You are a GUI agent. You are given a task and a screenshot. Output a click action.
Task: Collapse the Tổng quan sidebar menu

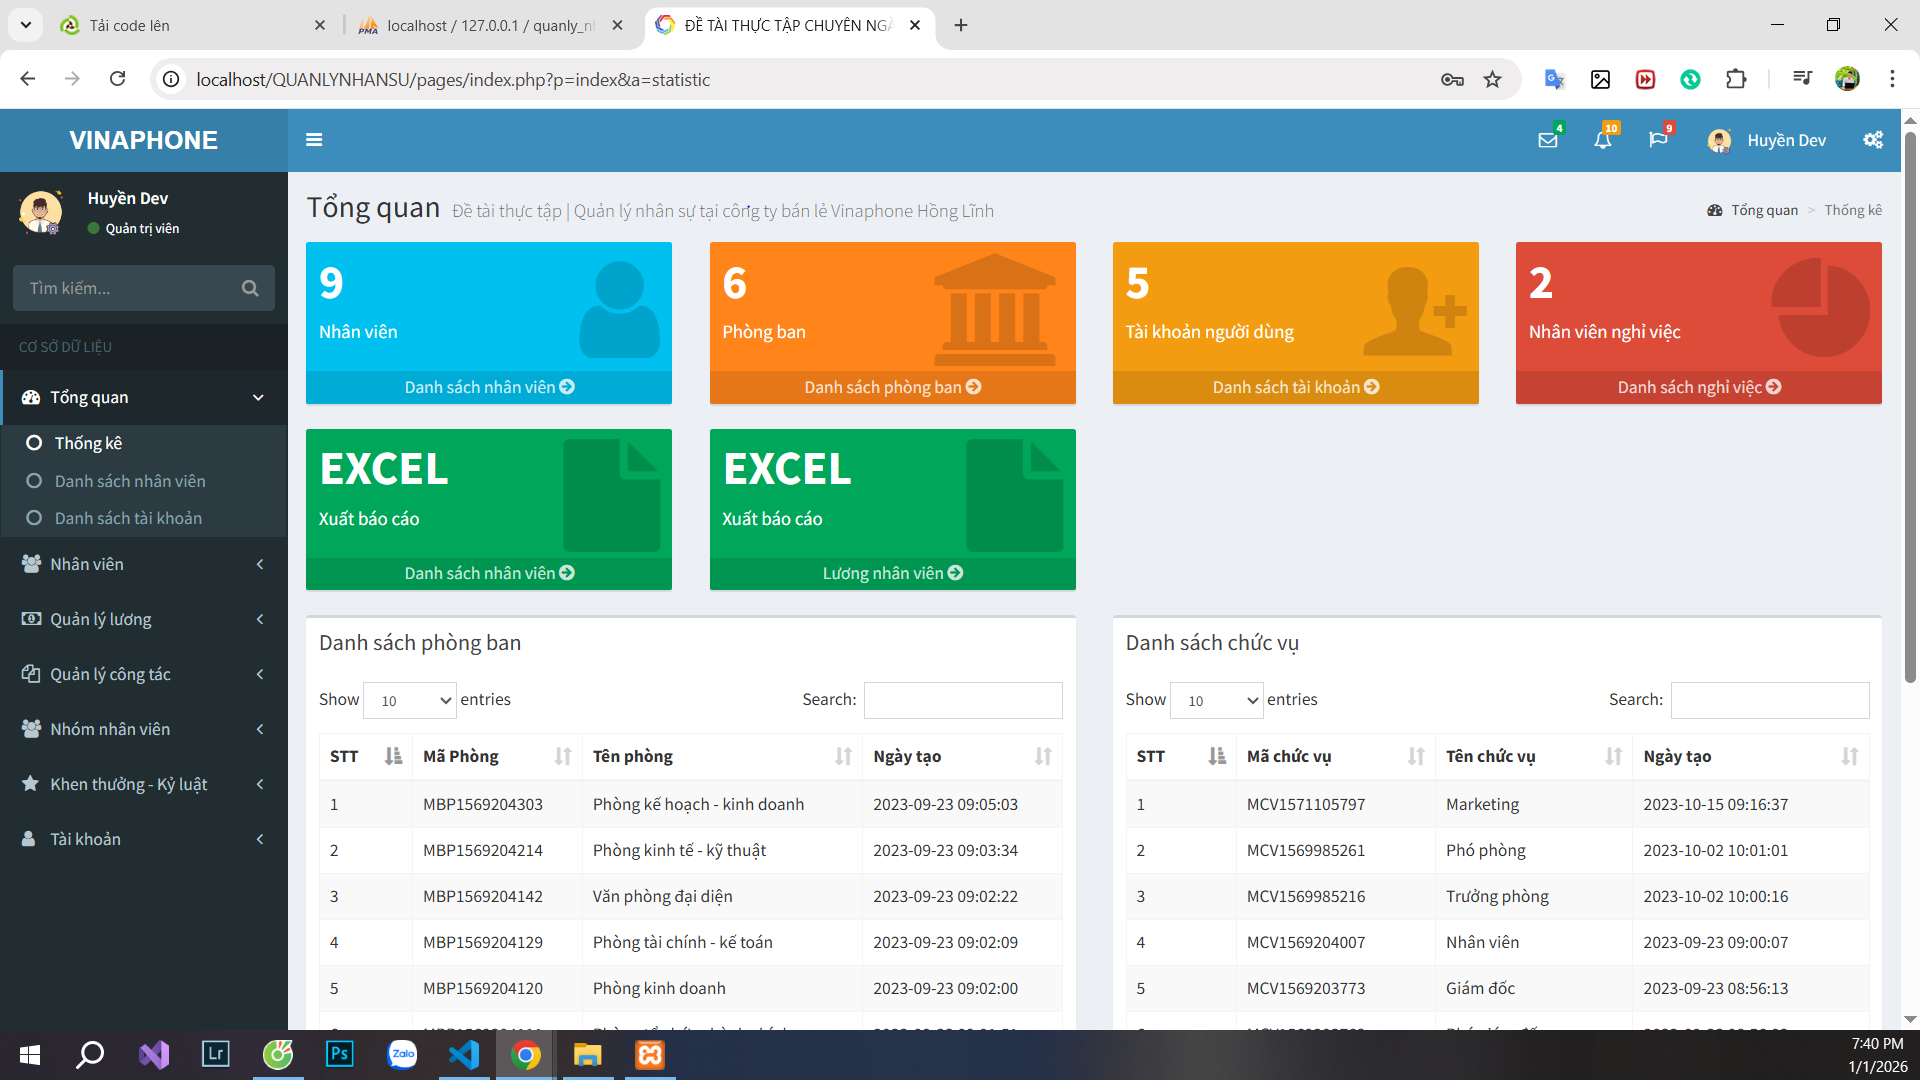pyautogui.click(x=144, y=398)
